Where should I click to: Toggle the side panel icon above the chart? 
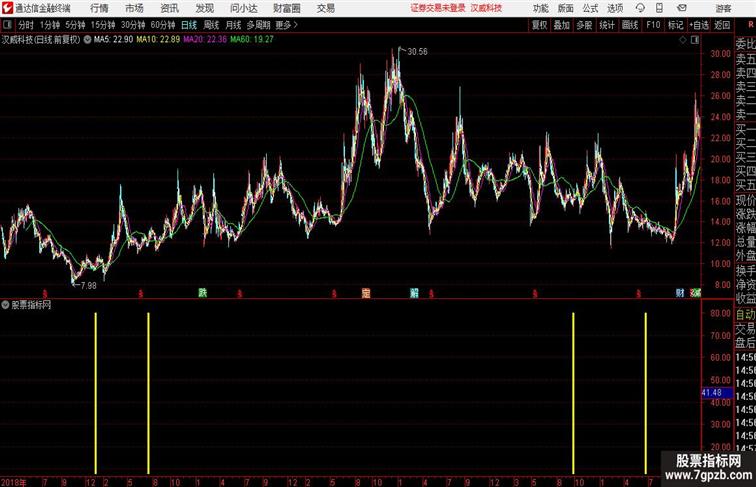click(x=695, y=40)
